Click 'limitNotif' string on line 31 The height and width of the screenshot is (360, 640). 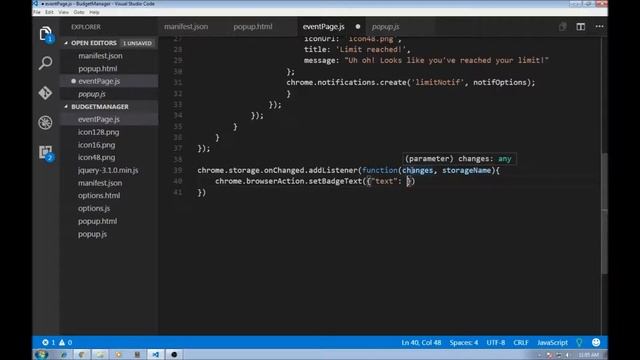point(438,82)
